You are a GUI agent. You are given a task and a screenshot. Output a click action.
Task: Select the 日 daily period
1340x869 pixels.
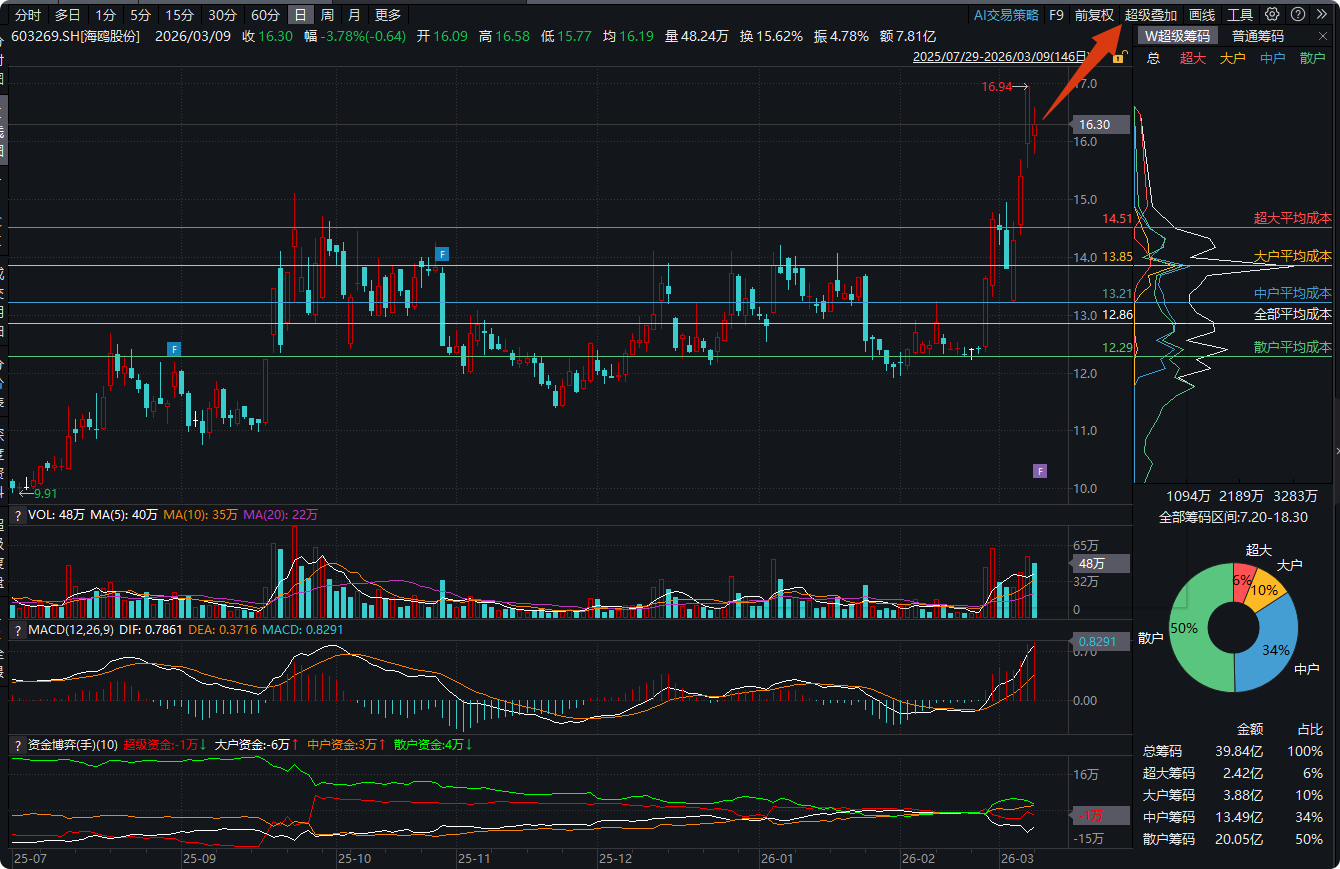click(x=300, y=15)
